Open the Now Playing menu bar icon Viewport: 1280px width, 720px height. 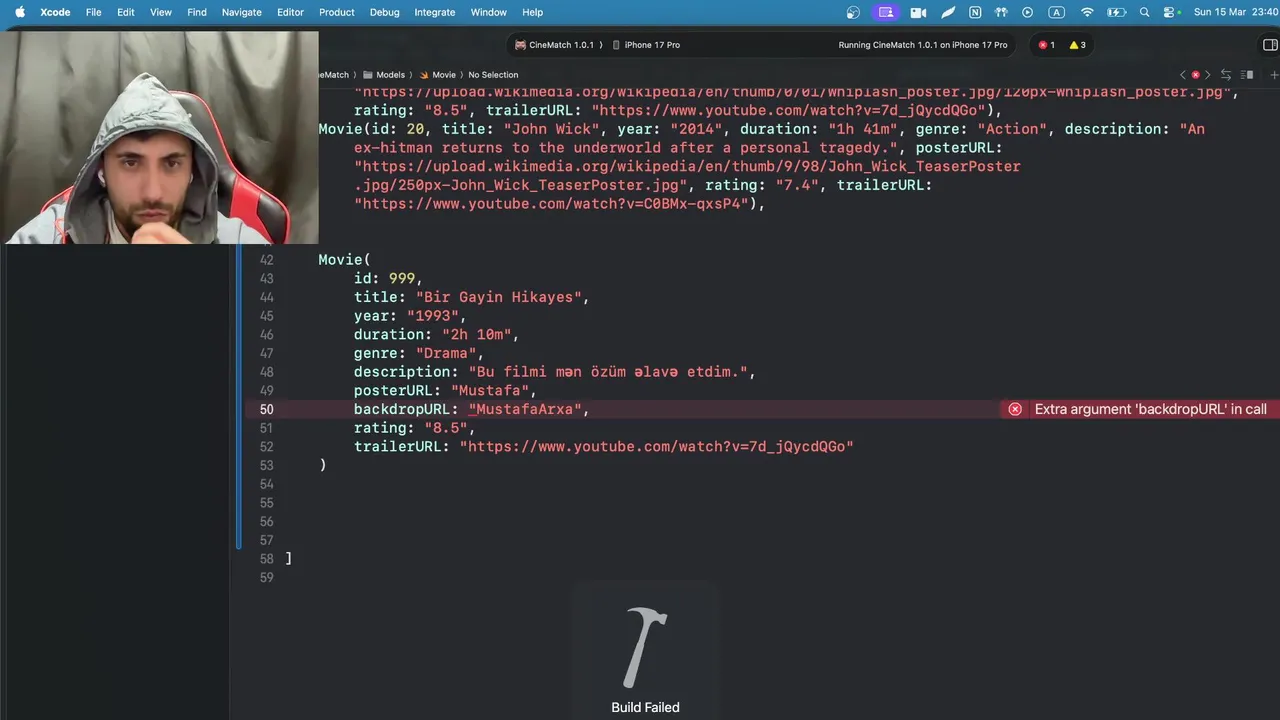1028,12
